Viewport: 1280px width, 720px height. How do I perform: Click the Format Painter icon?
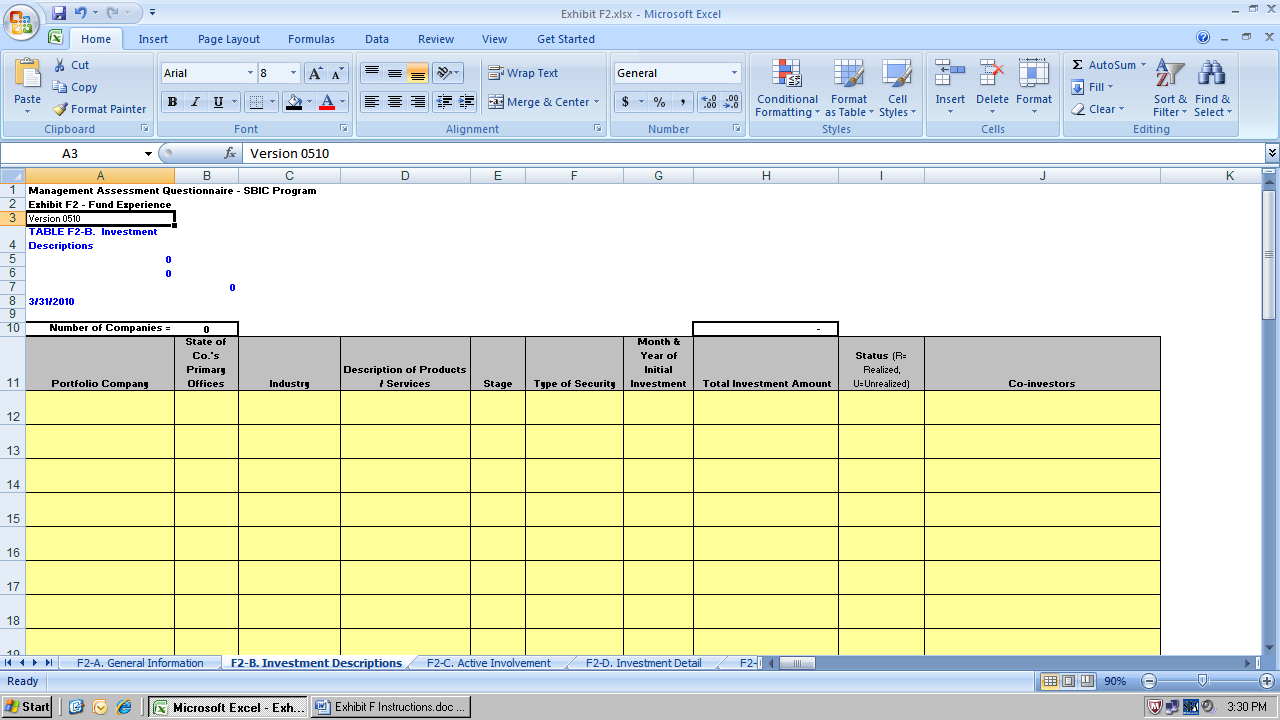pos(61,109)
